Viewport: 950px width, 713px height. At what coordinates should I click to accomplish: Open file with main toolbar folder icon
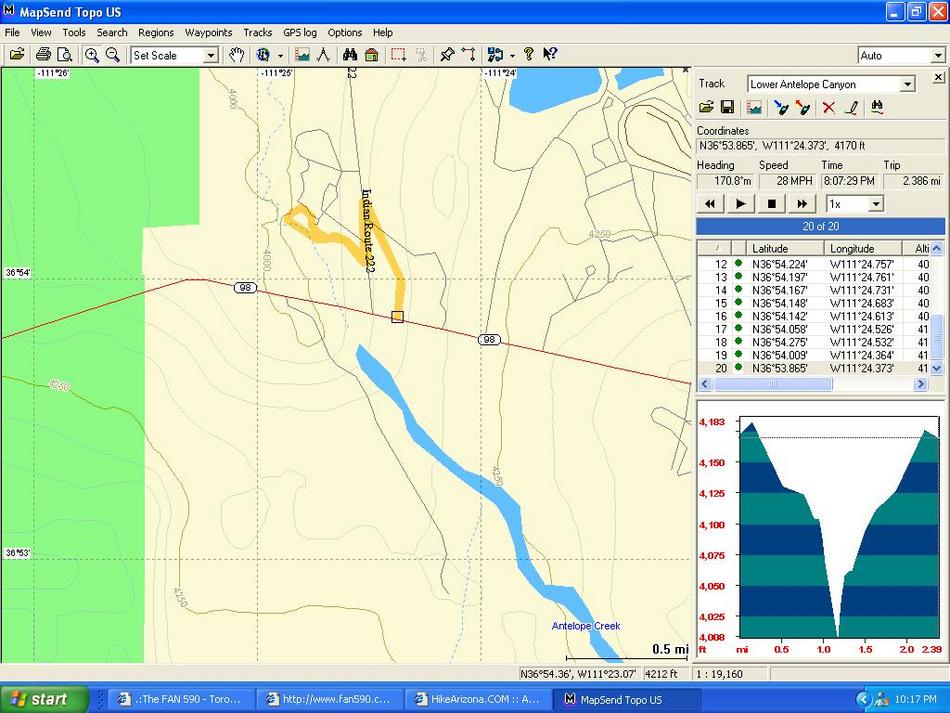(17, 55)
